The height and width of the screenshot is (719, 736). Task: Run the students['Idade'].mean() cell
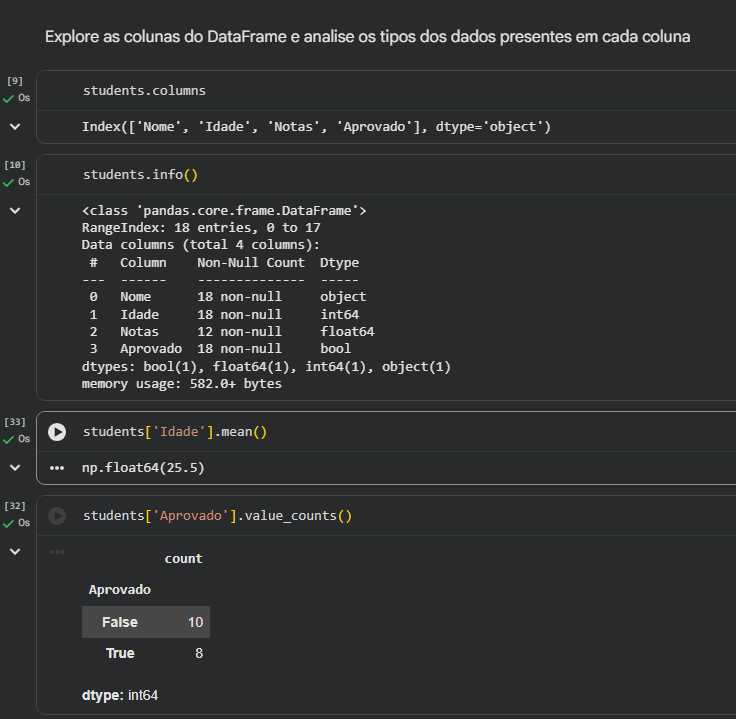pyautogui.click(x=57, y=432)
